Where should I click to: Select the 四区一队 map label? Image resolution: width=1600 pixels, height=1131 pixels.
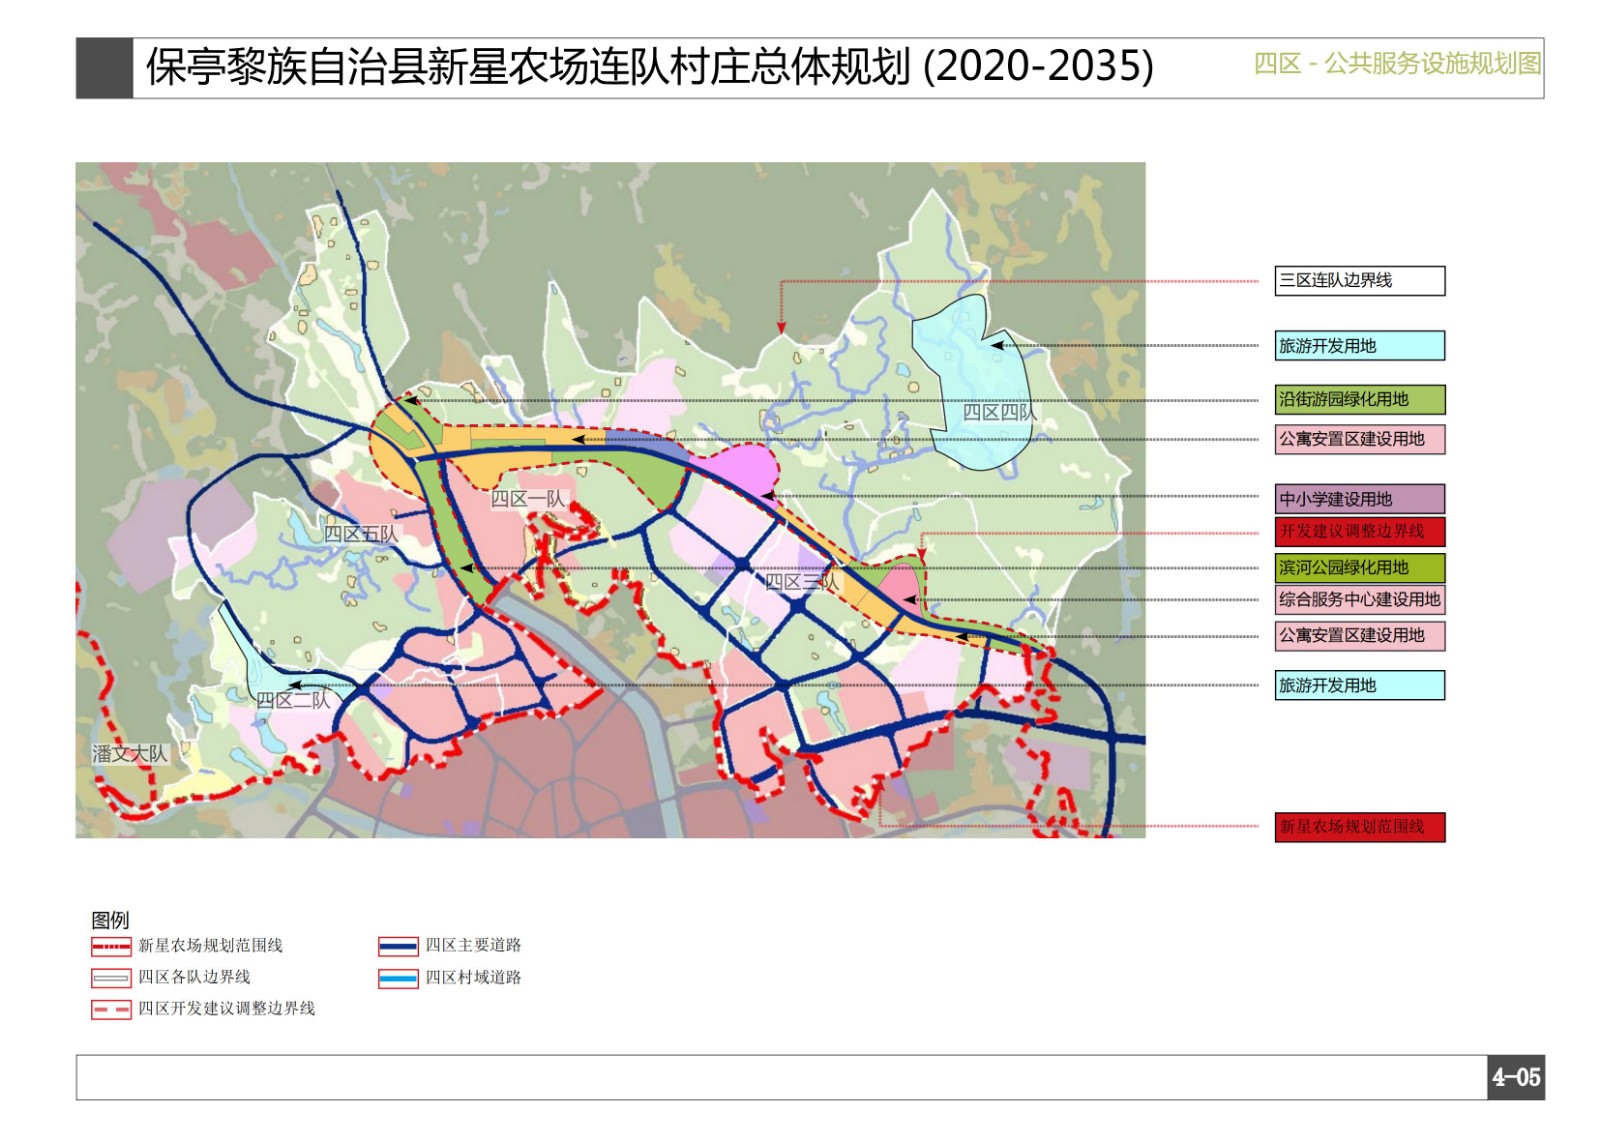527,499
